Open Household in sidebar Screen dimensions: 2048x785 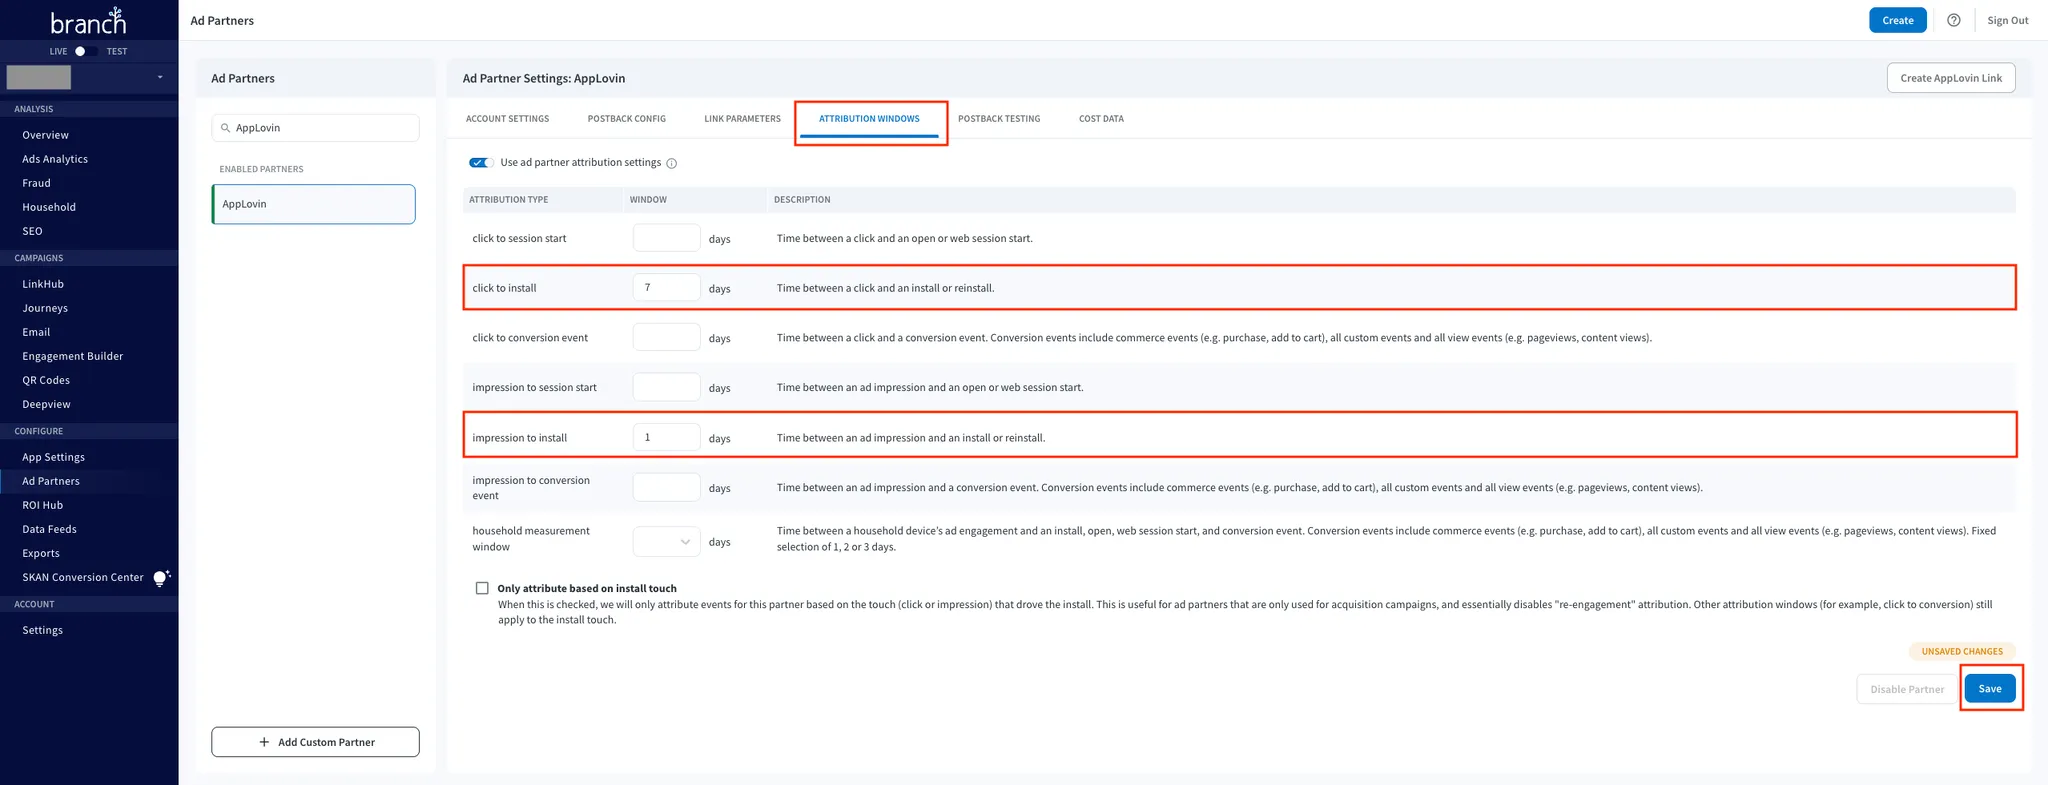[x=49, y=207]
